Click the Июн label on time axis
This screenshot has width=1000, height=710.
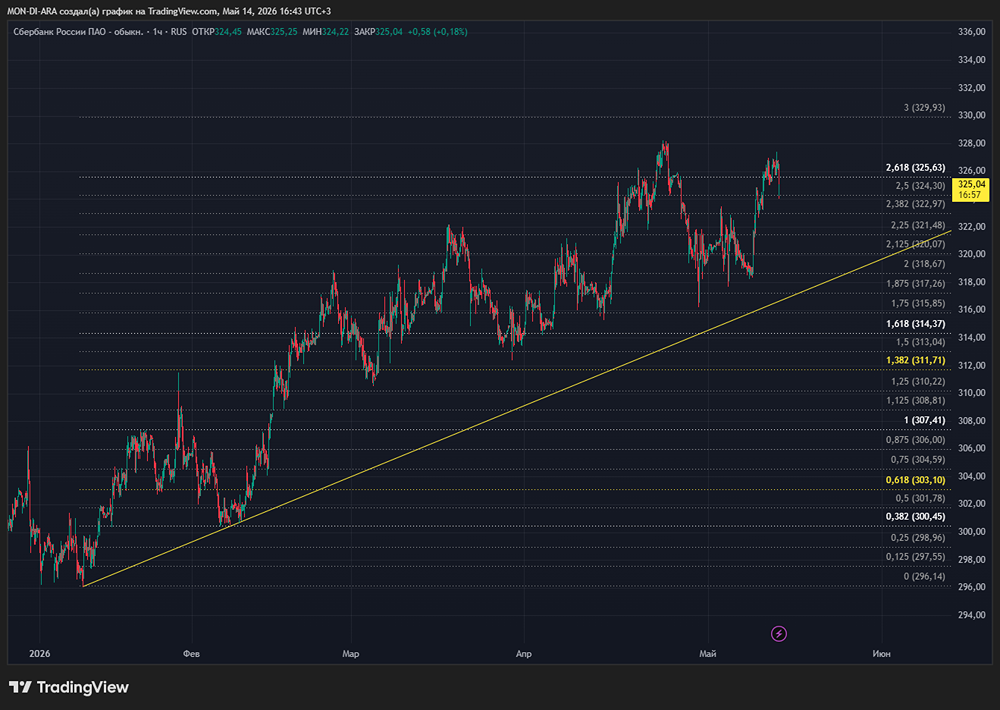pos(881,654)
